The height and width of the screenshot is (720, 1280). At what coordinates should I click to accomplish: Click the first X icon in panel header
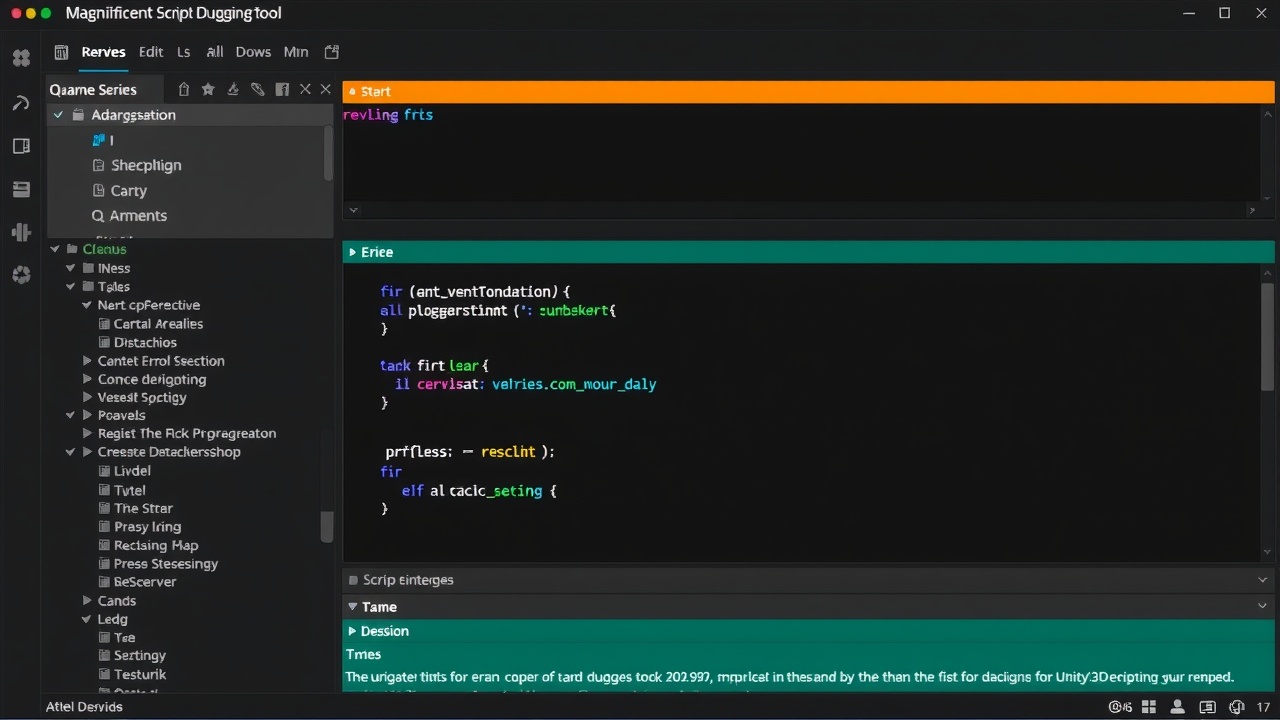point(306,89)
